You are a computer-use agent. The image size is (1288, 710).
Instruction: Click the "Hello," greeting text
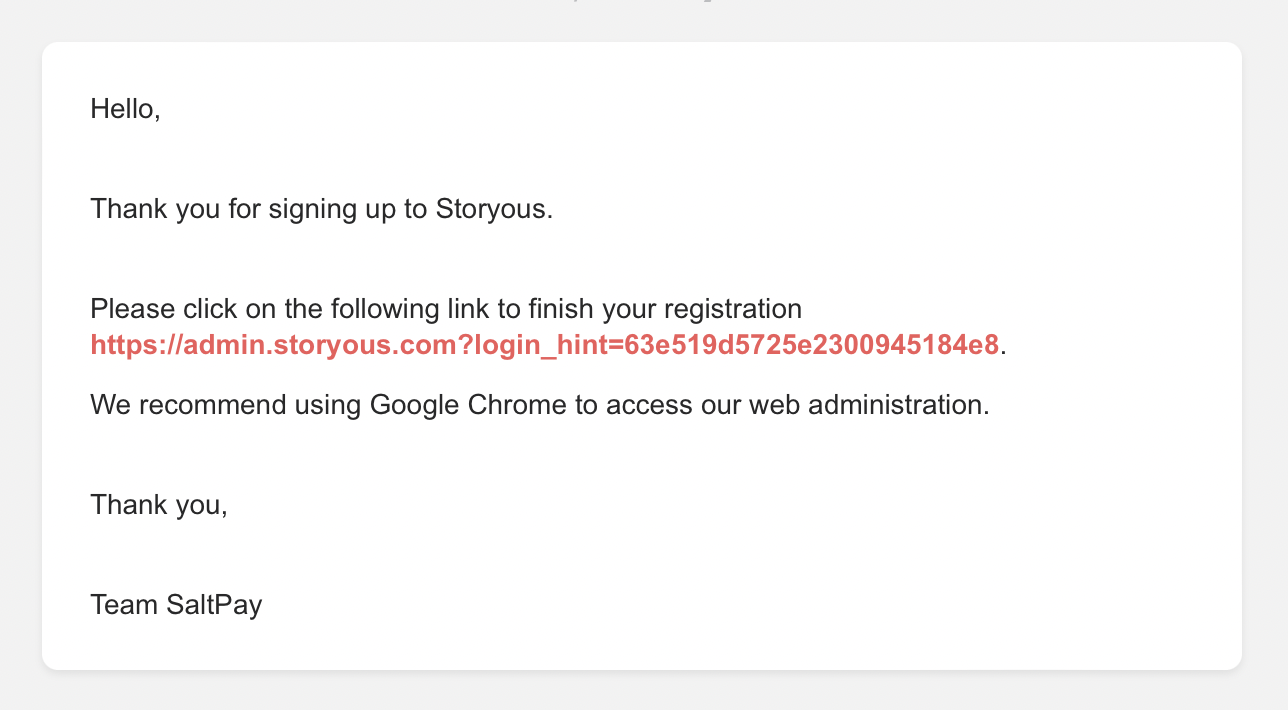[x=125, y=108]
